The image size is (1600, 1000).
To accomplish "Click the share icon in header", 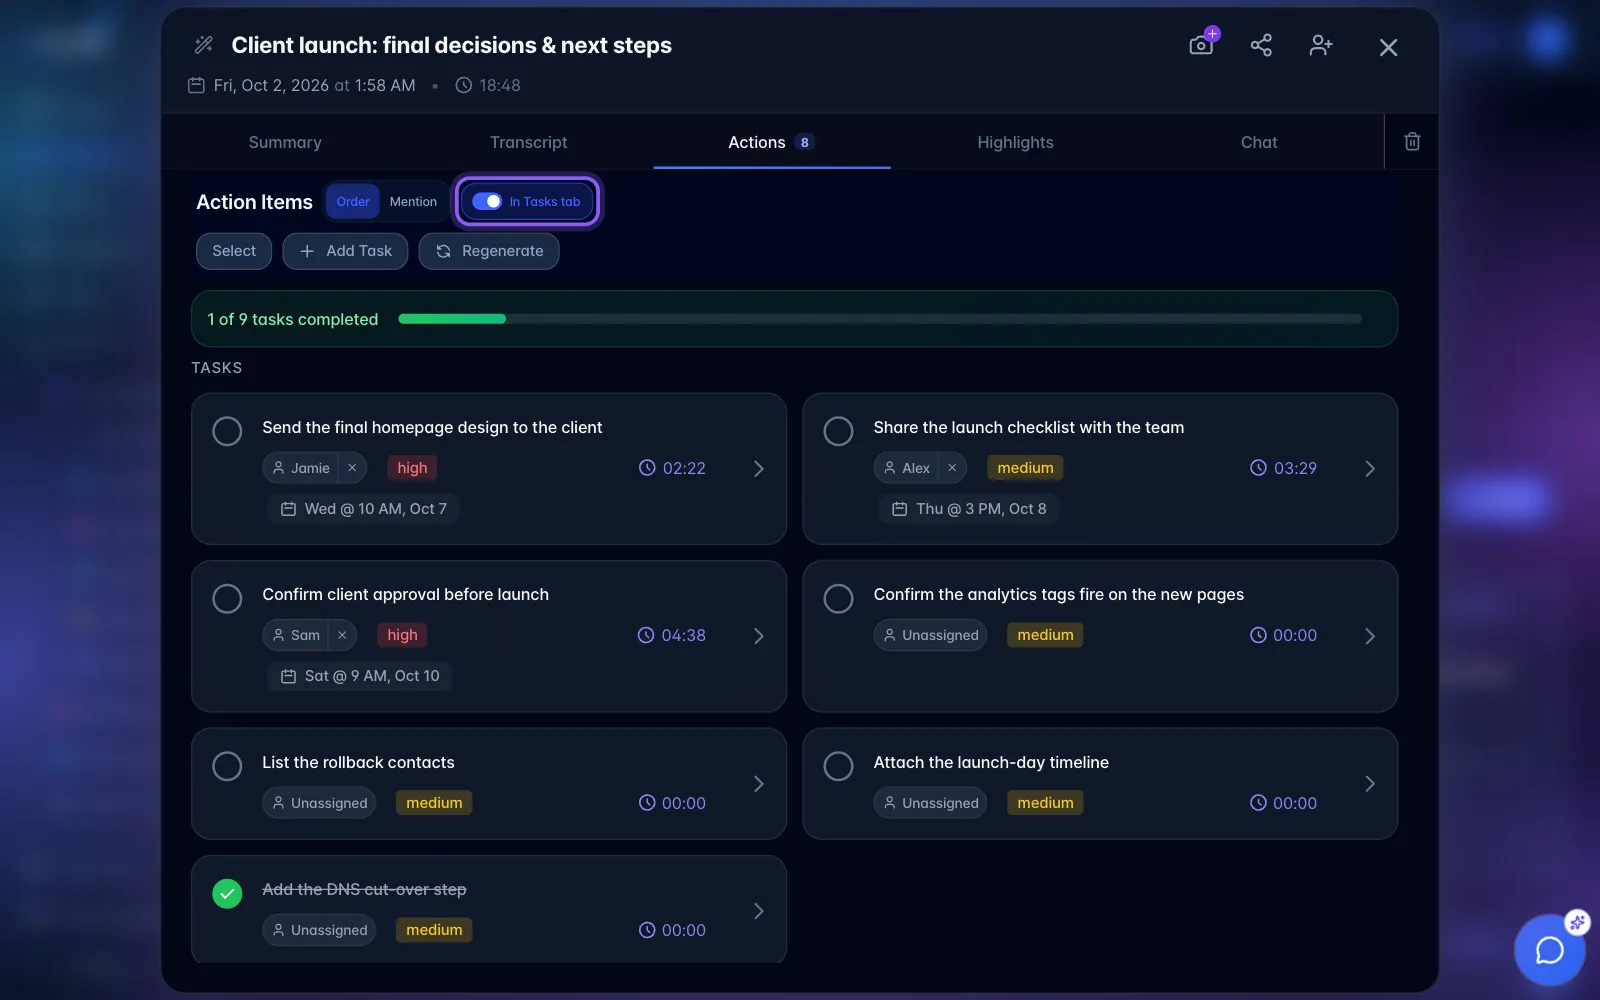I will coord(1261,45).
